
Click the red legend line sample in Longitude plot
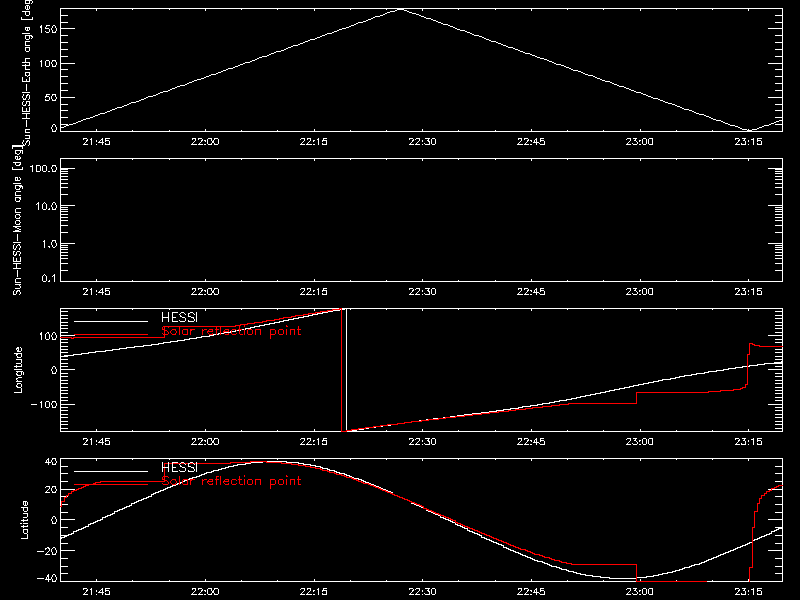[x=111, y=335]
